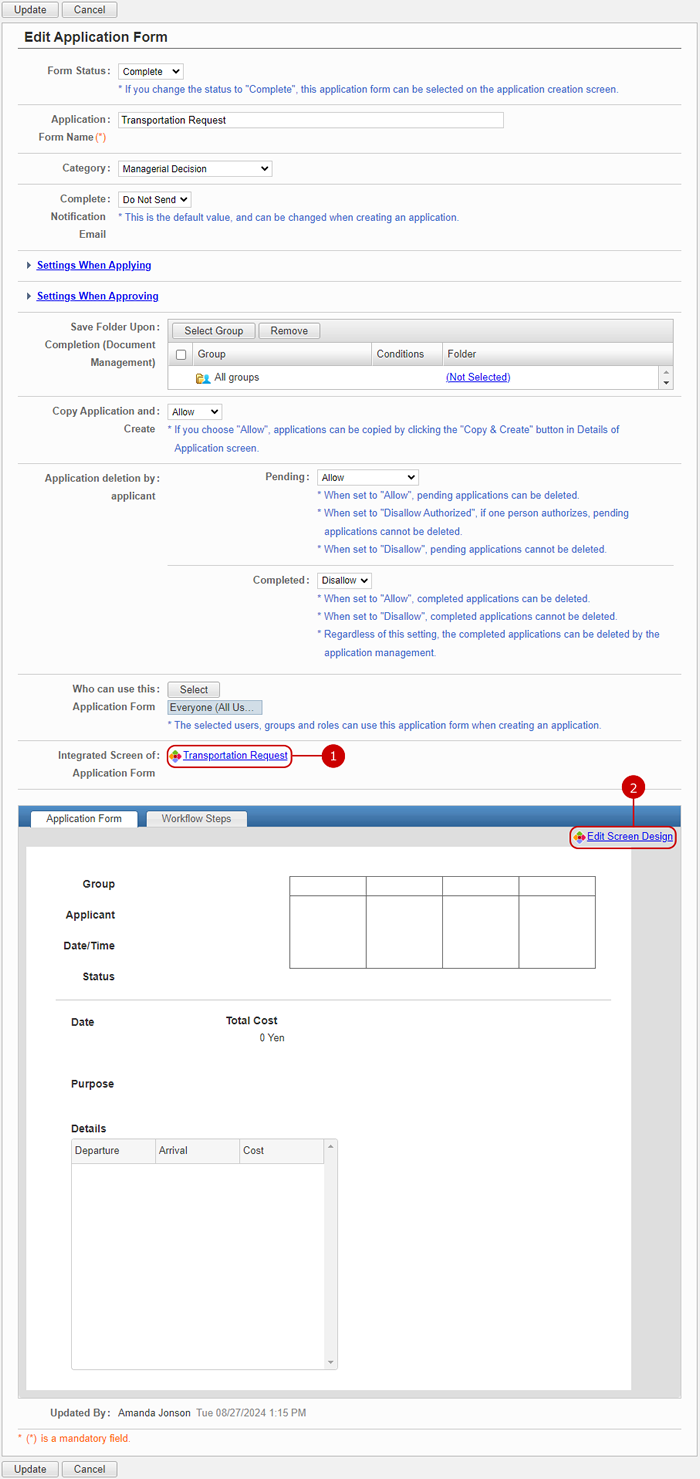The height and width of the screenshot is (1479, 700).
Task: Click the All groups icon
Action: point(203,378)
